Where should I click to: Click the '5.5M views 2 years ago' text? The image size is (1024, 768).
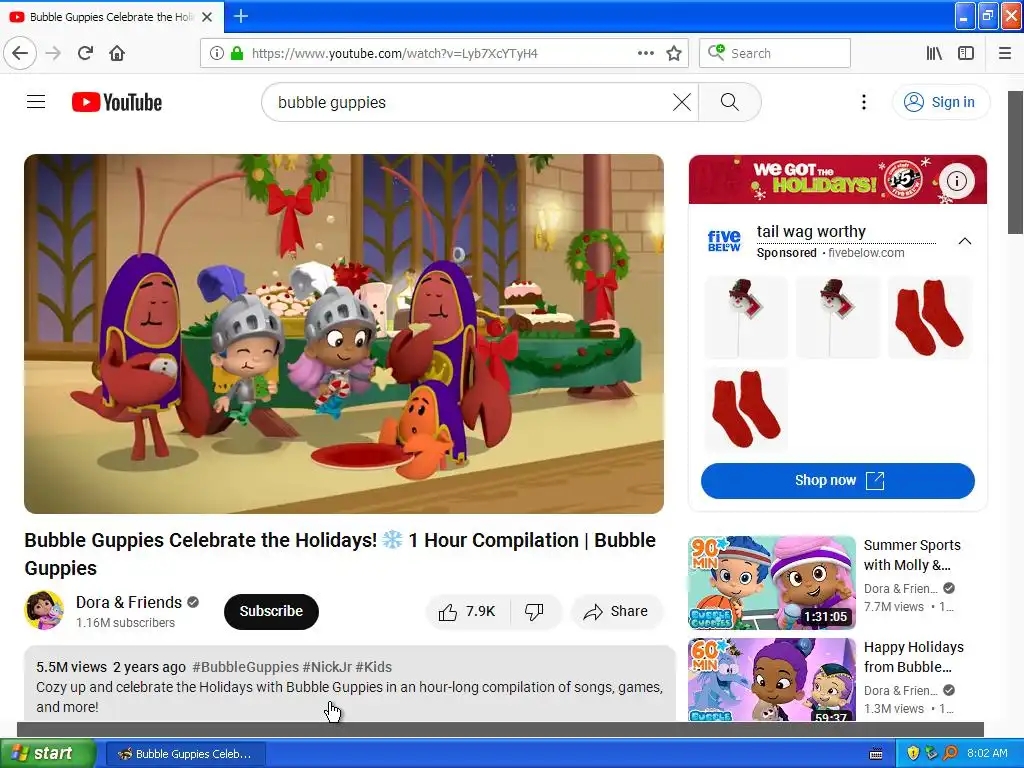point(111,667)
